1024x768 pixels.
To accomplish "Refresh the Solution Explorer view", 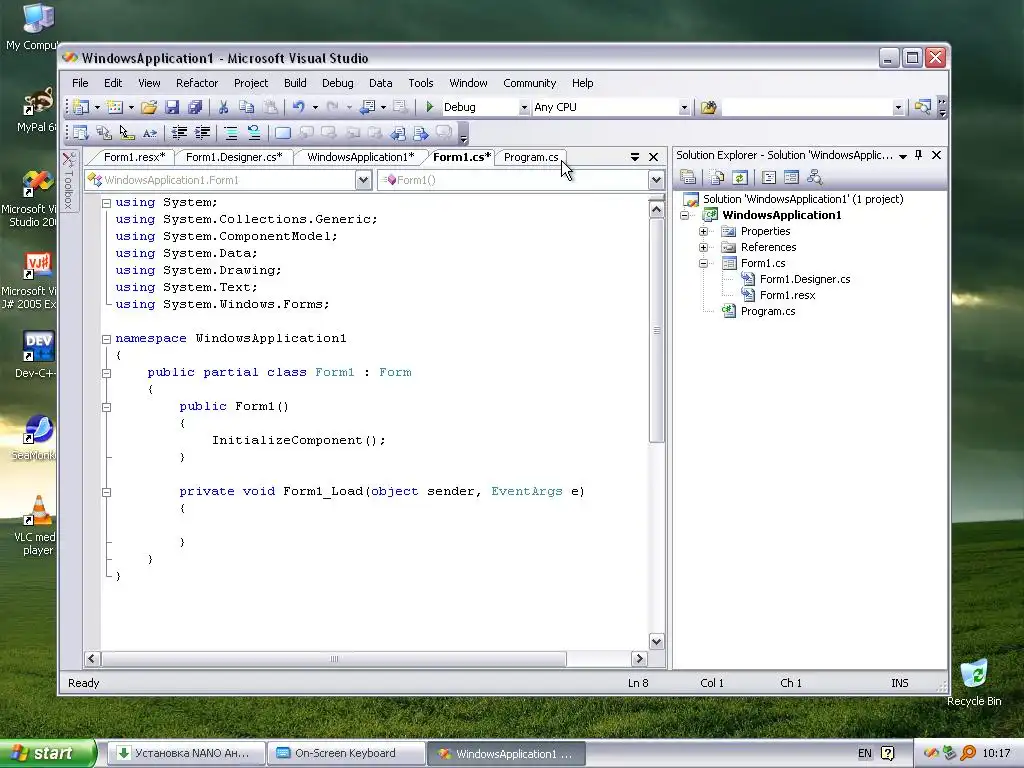I will pos(740,177).
